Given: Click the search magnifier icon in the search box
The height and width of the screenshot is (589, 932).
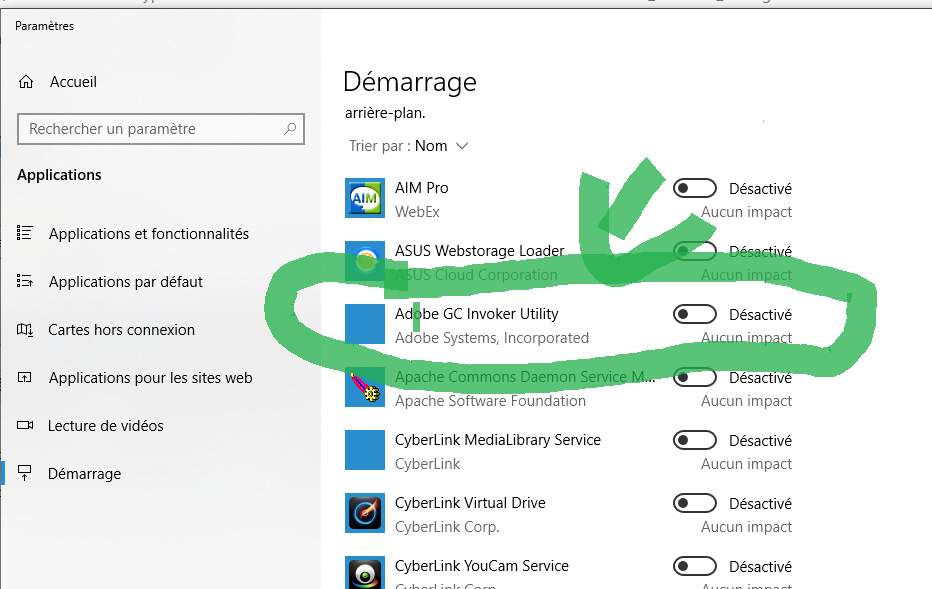Looking at the screenshot, I should coord(290,128).
